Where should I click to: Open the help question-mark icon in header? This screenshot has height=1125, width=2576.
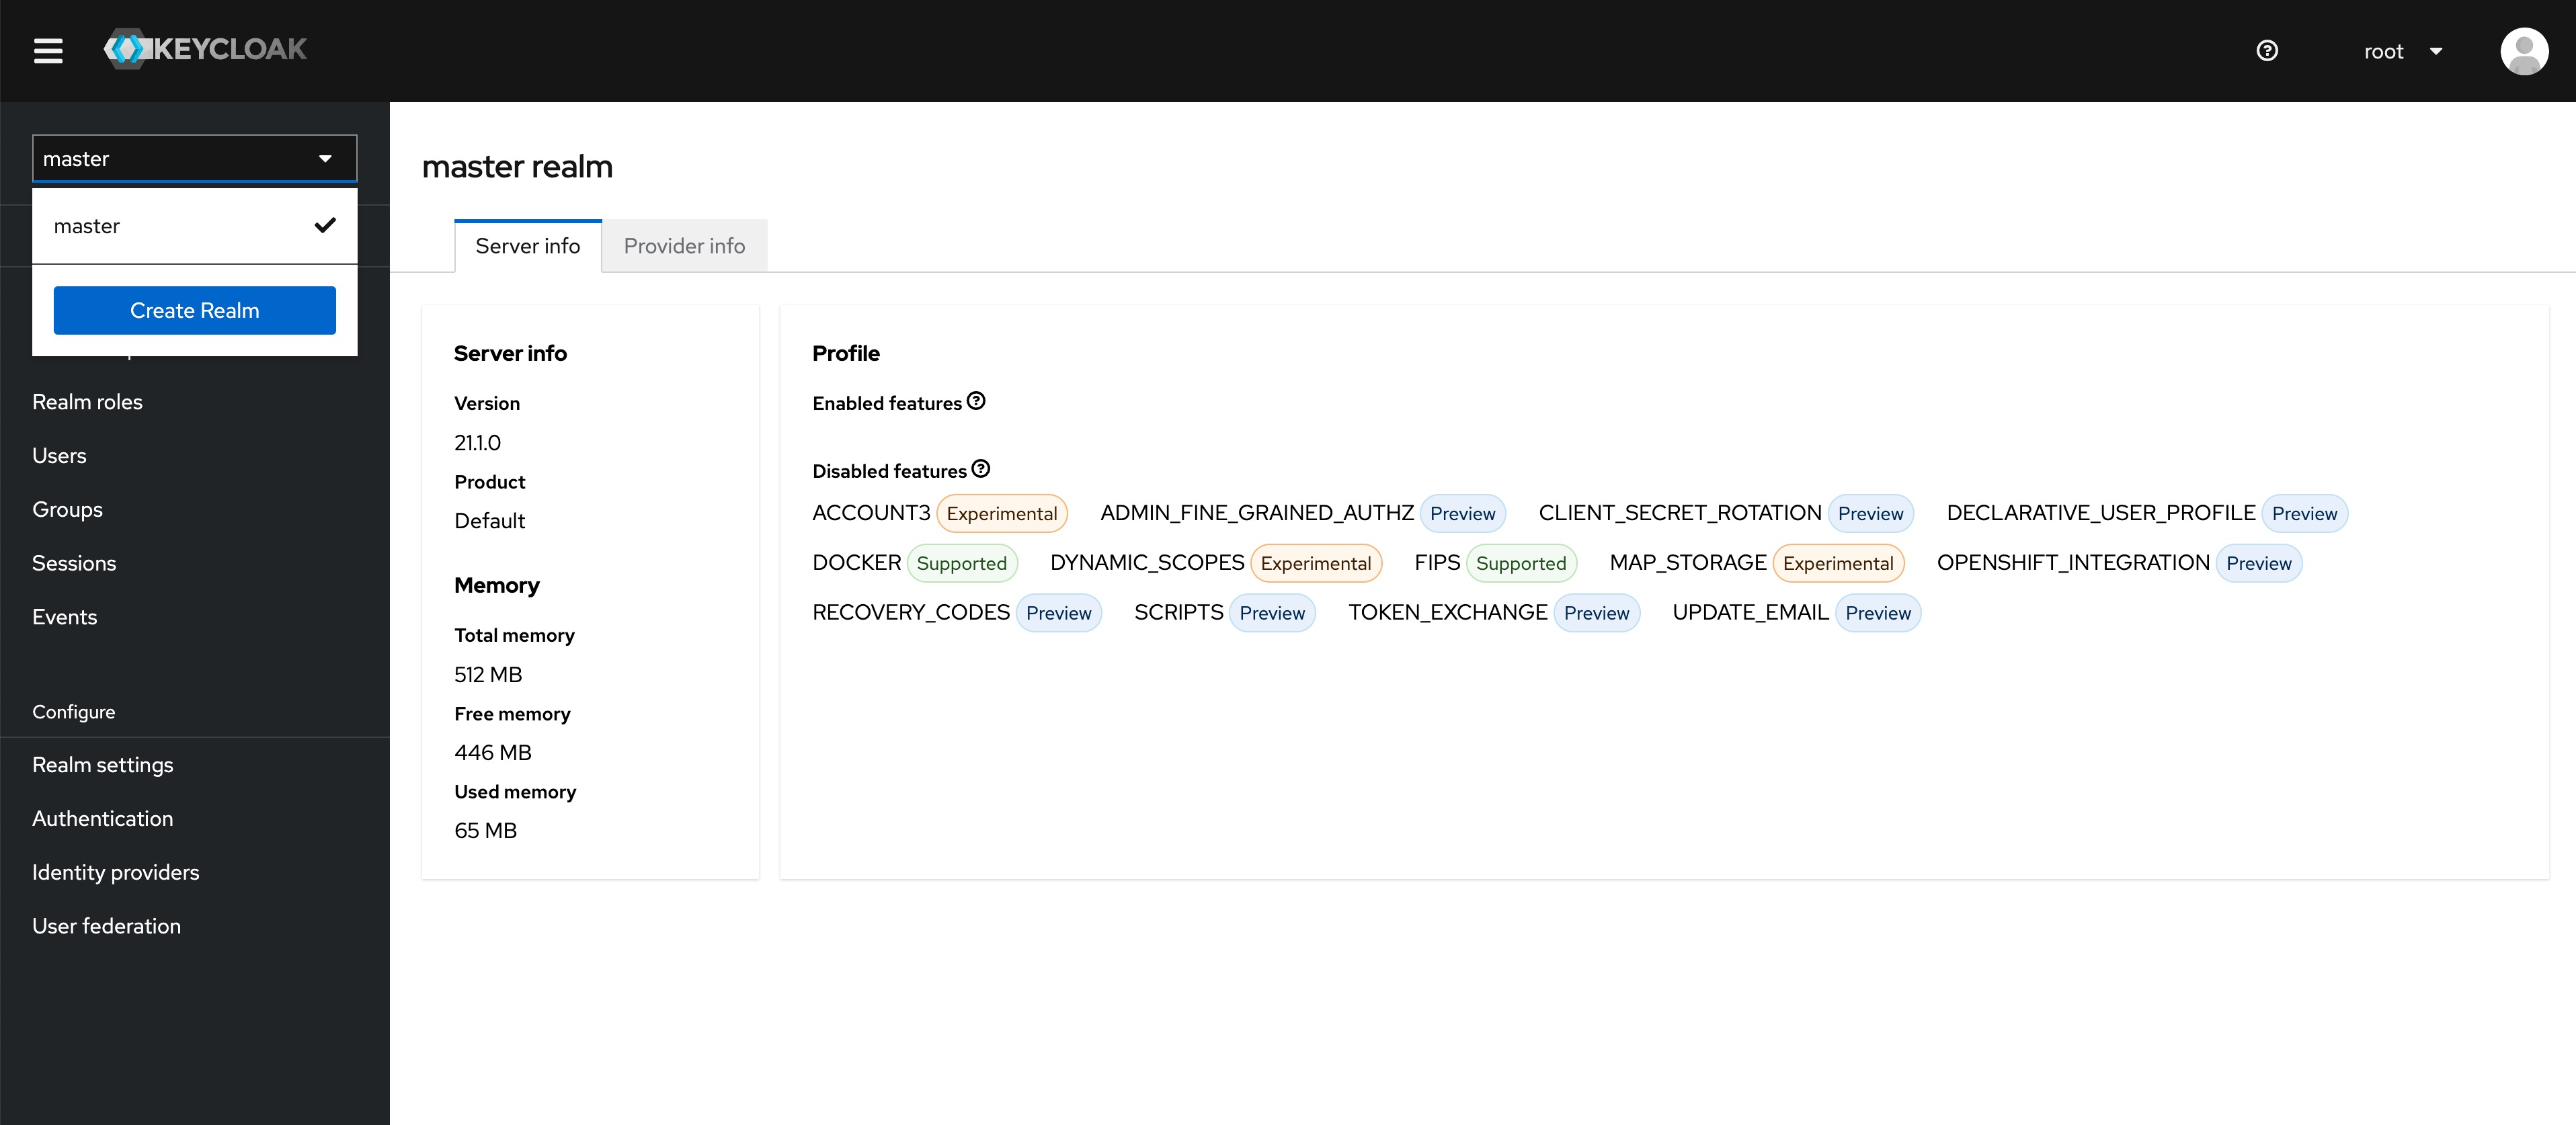tap(2267, 51)
